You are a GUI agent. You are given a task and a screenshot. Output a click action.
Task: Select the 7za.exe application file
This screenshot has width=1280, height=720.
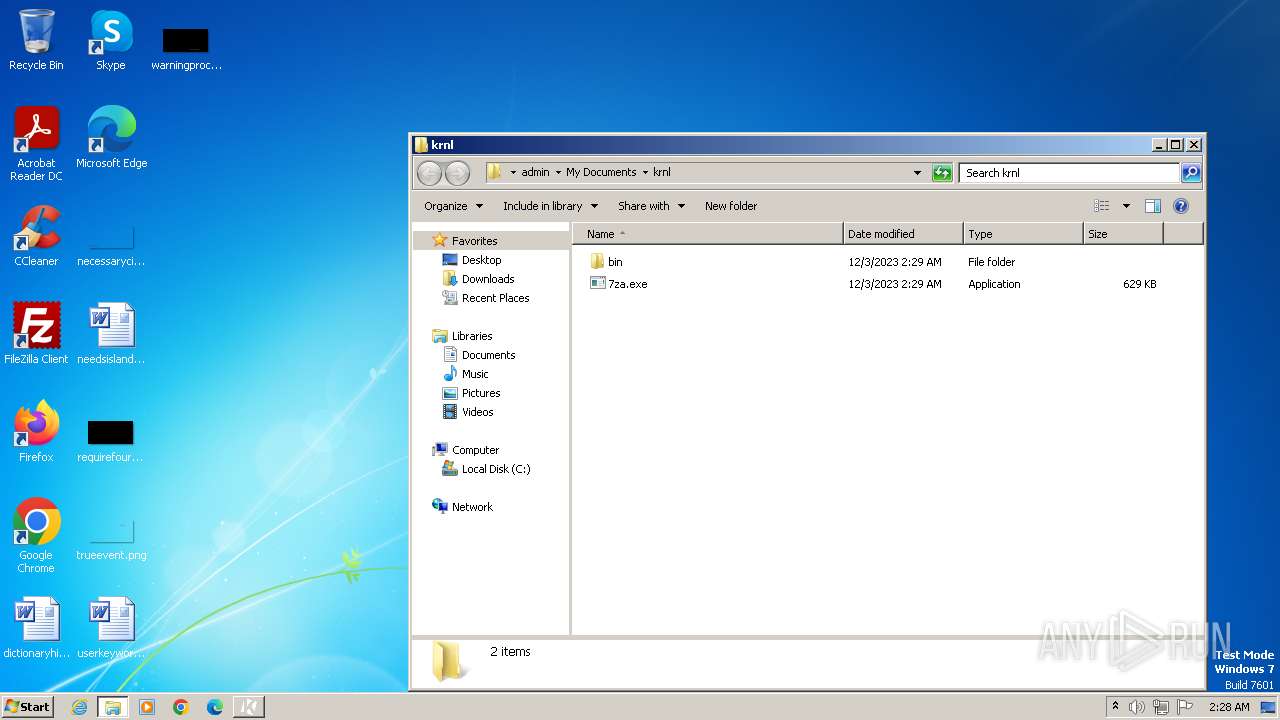click(619, 284)
